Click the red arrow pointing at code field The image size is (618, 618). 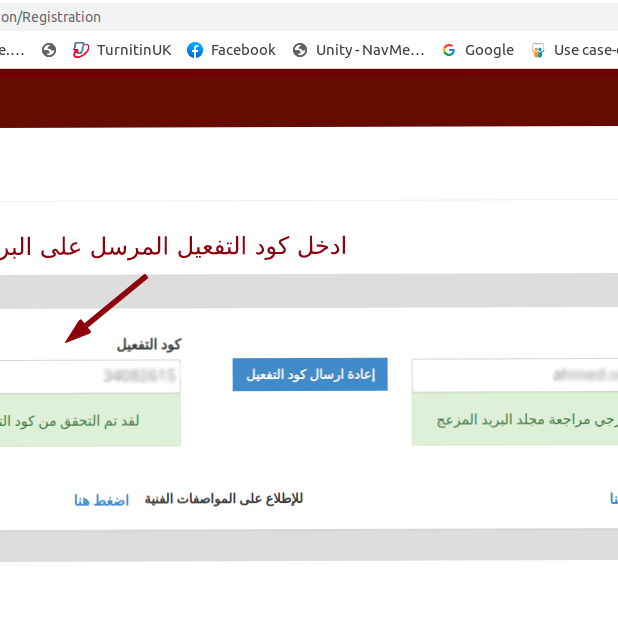[x=107, y=309]
